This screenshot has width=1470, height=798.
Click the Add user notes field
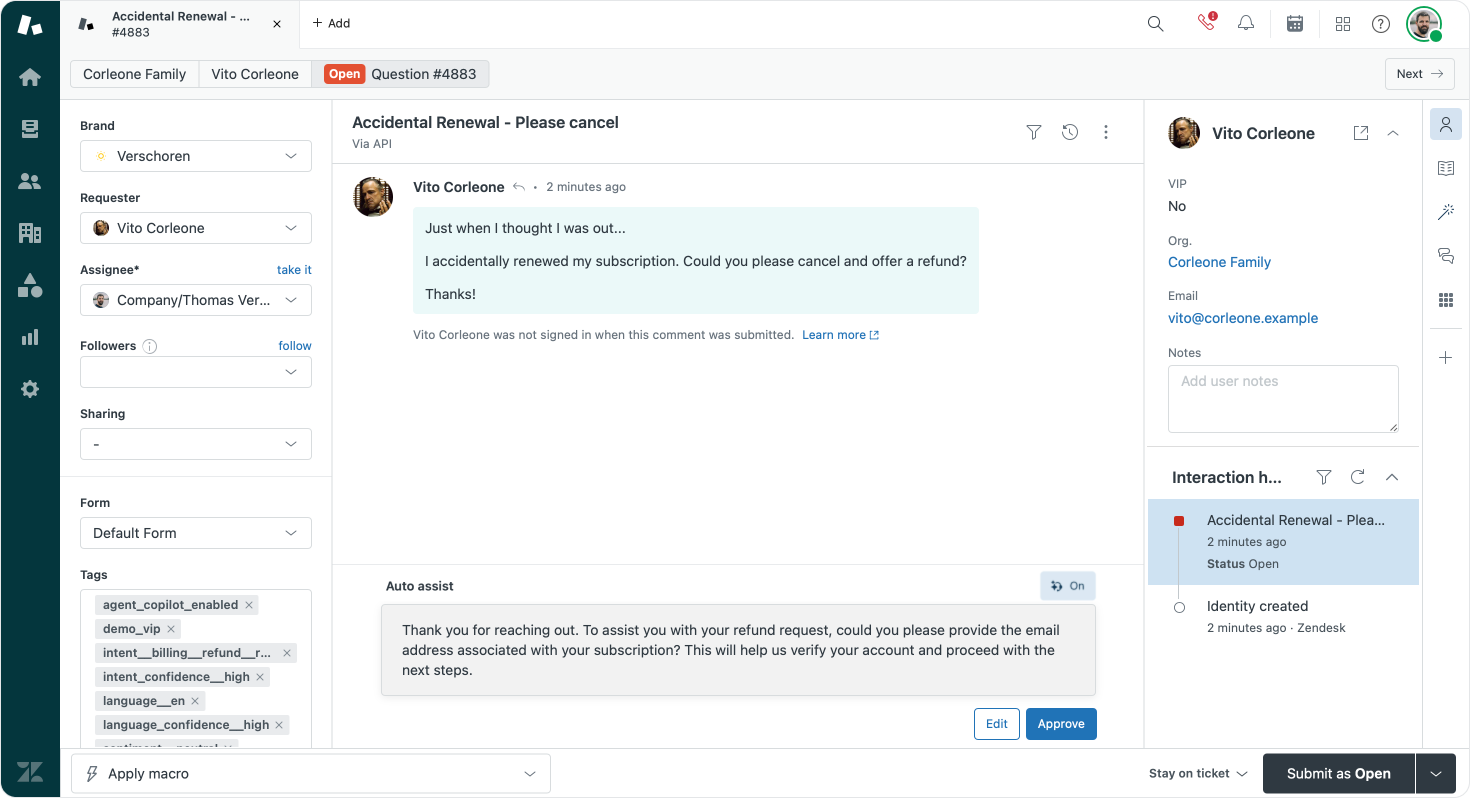pos(1283,399)
